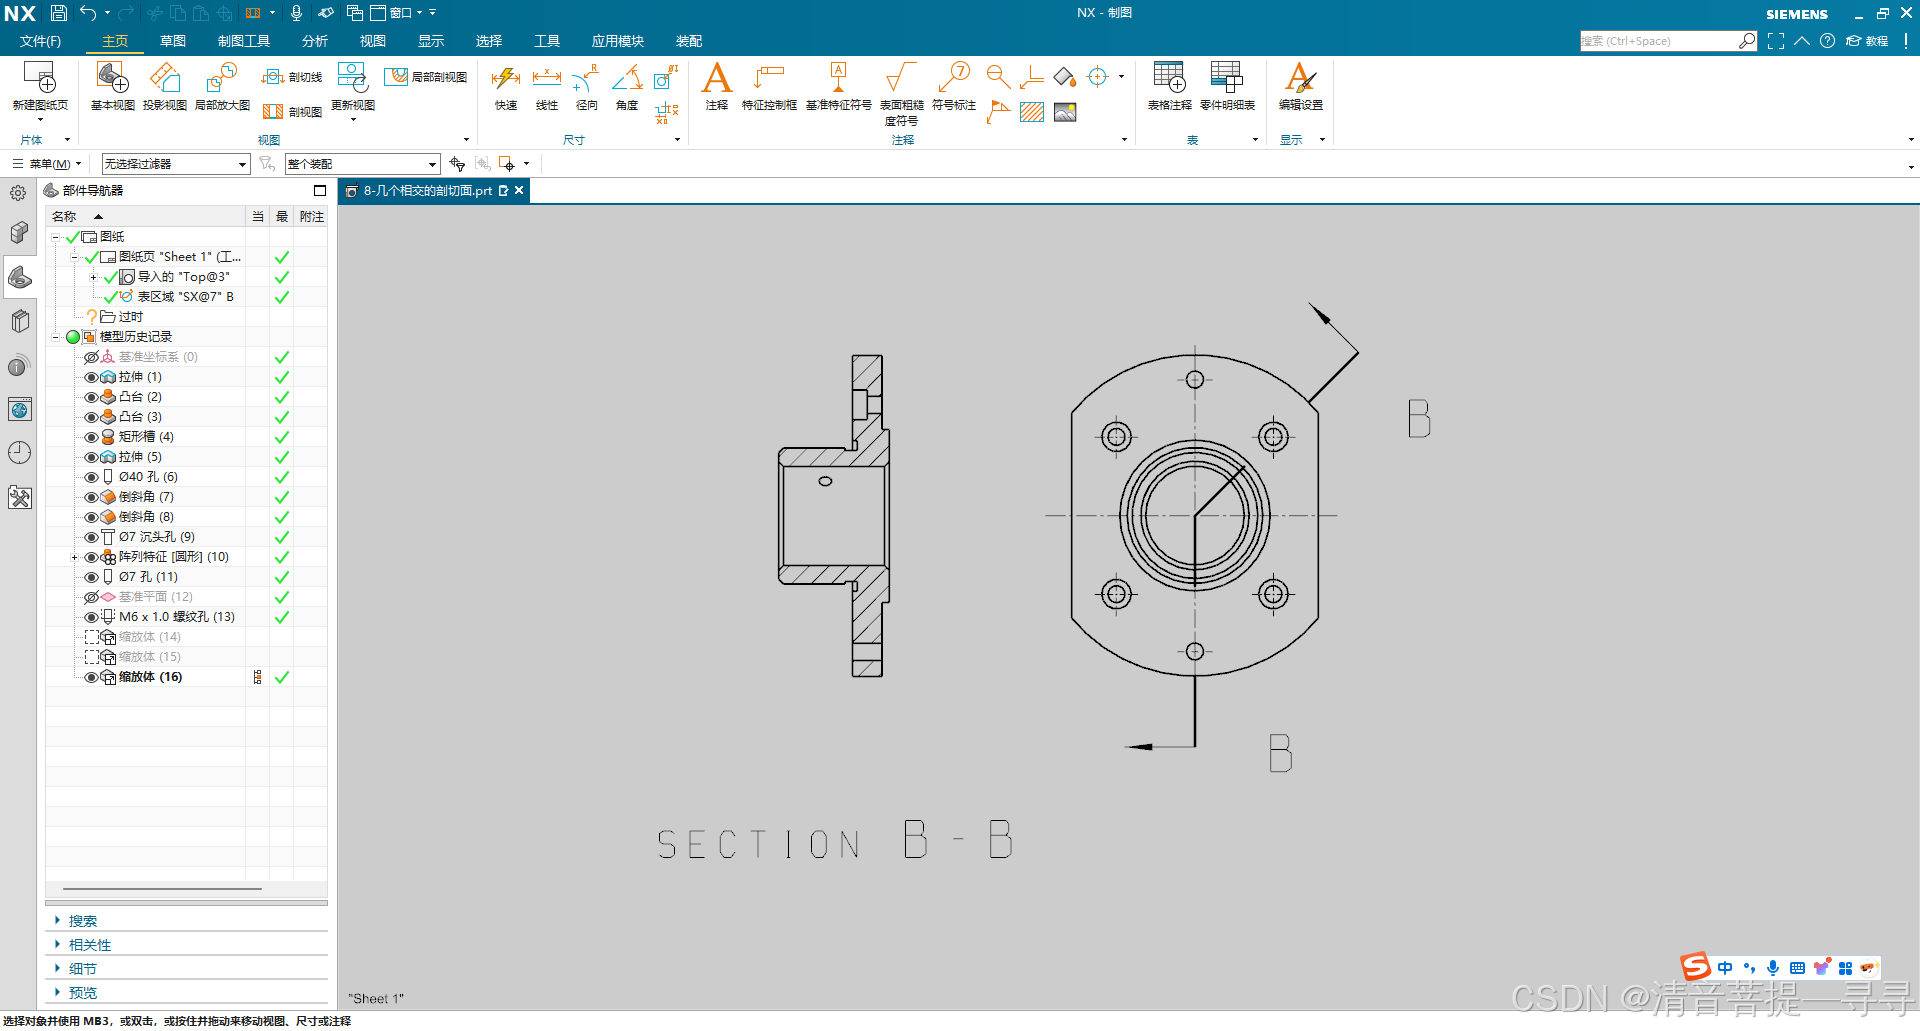The height and width of the screenshot is (1031, 1920).
Task: Toggle visibility of 缩放体 (16) feature
Action: click(91, 677)
